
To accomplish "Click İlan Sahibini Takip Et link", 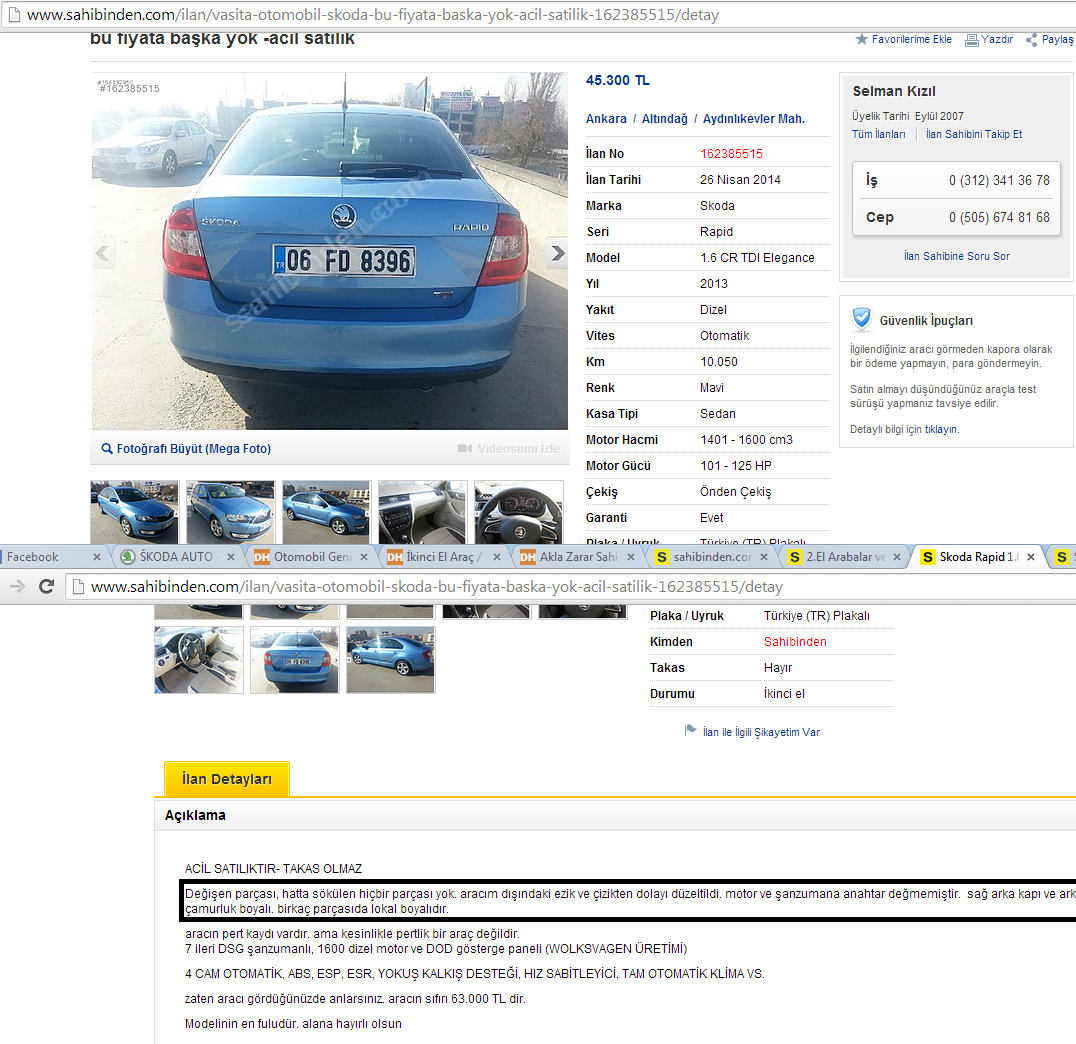I will [x=974, y=135].
